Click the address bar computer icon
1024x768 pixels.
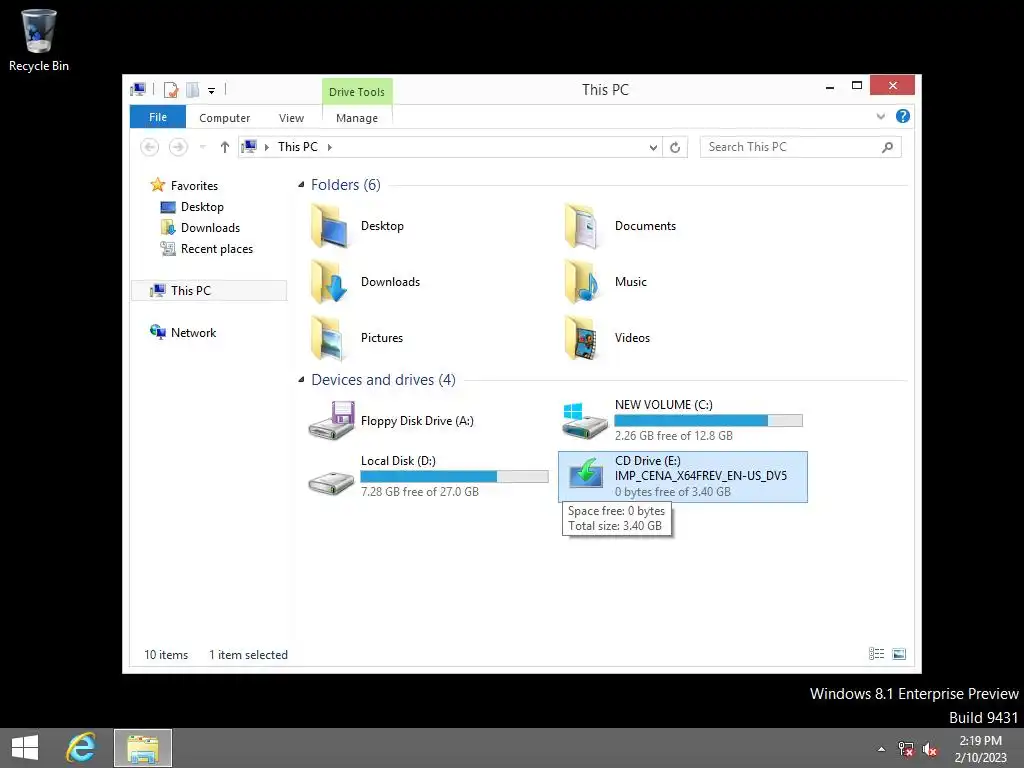click(x=249, y=146)
